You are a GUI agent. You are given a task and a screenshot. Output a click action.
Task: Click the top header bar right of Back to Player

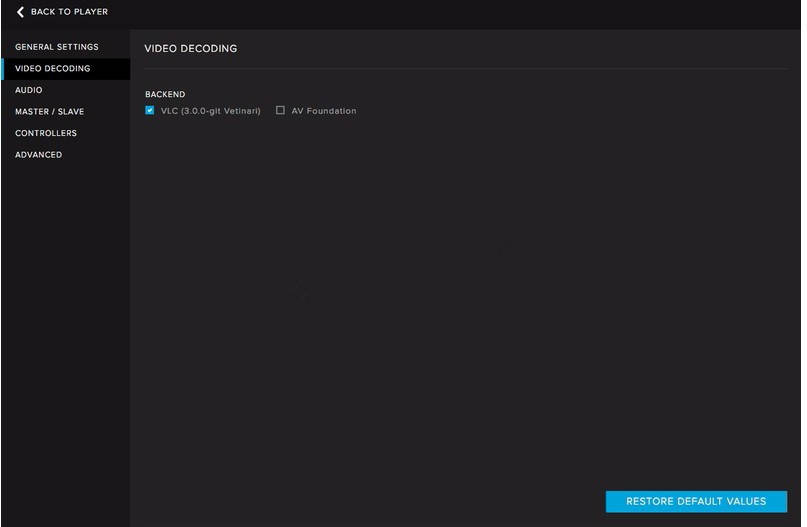click(x=450, y=13)
